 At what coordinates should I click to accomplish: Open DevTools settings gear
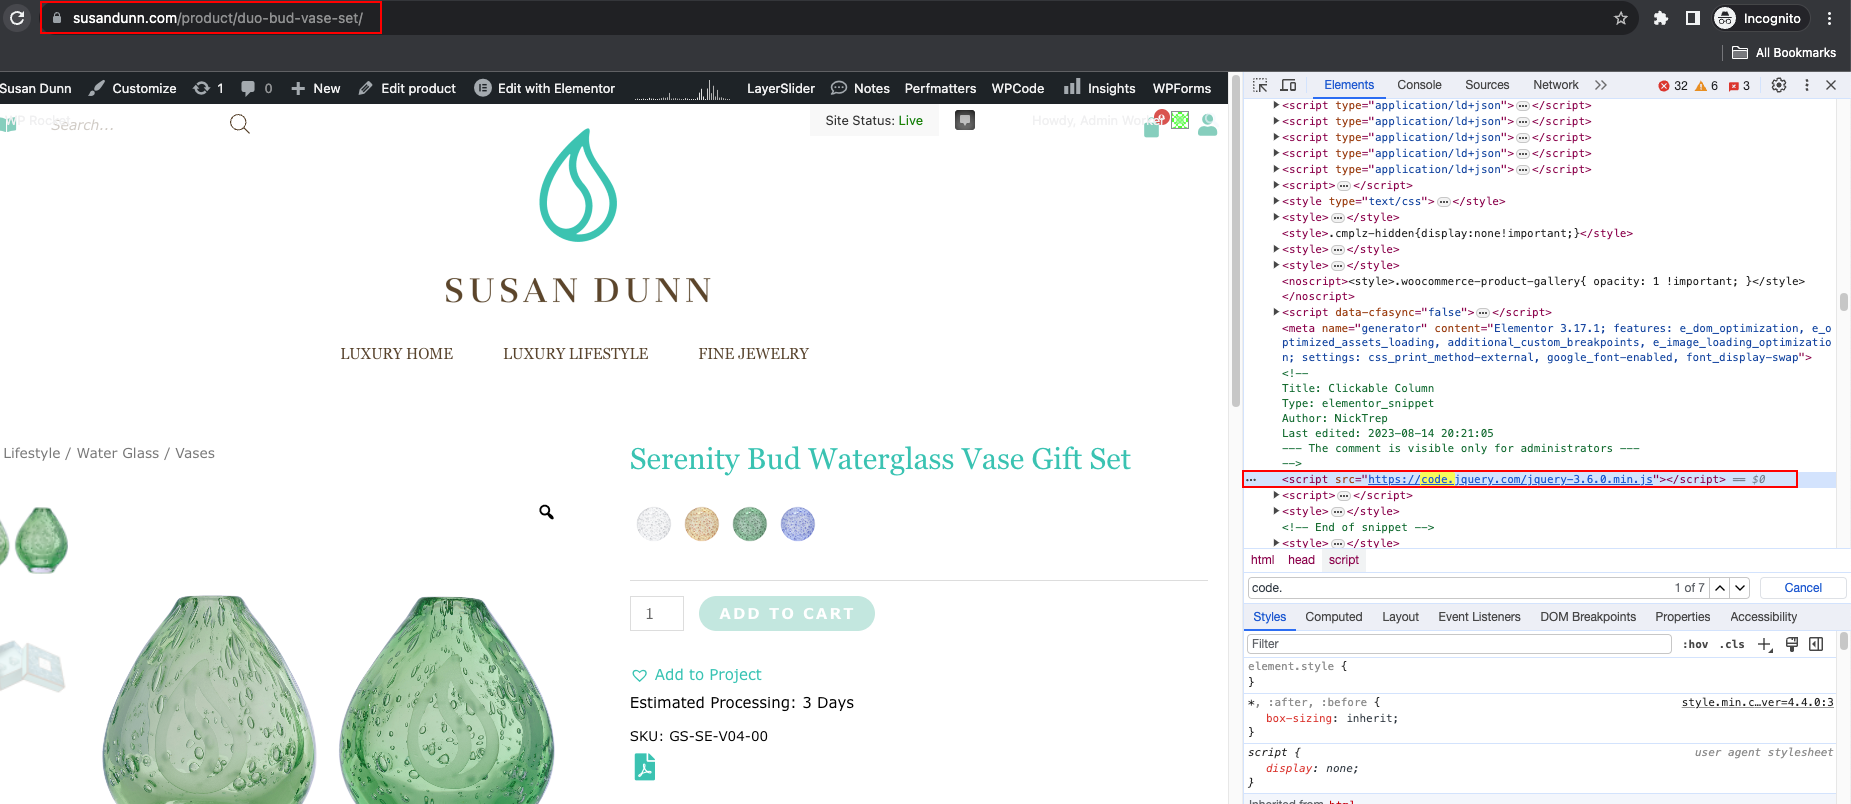tap(1779, 85)
